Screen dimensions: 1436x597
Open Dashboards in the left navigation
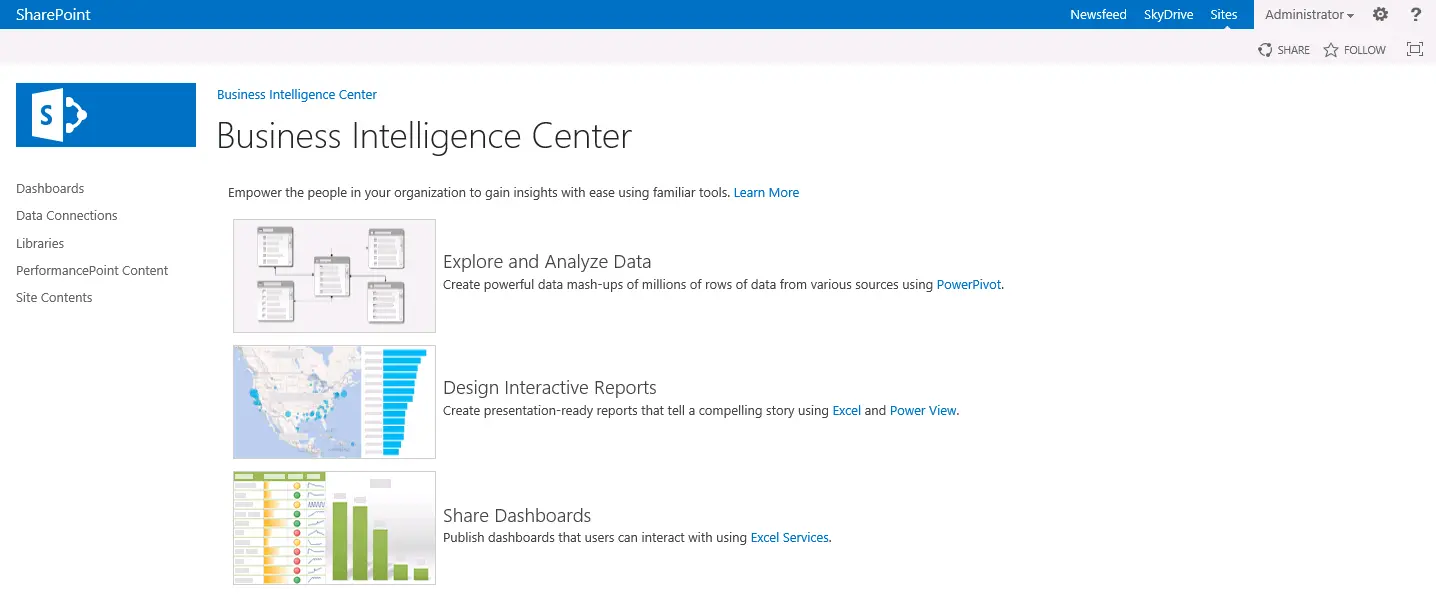click(50, 188)
